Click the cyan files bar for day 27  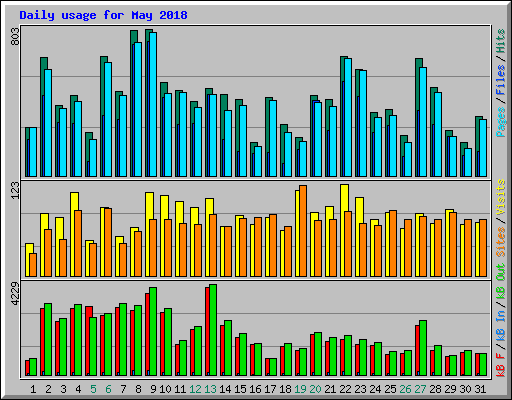tap(423, 122)
